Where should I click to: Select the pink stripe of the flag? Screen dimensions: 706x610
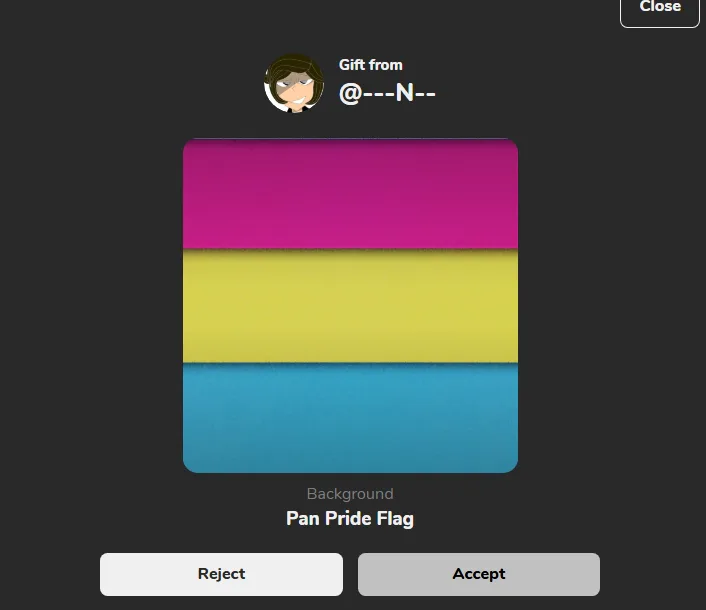click(350, 194)
